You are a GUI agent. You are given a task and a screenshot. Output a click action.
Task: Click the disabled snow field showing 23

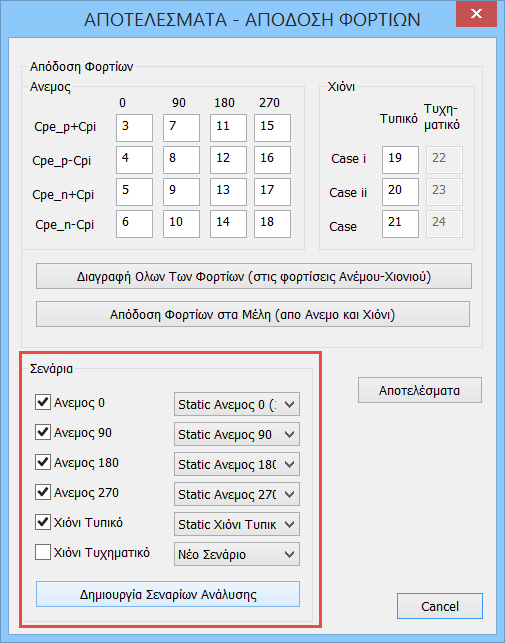pos(444,192)
